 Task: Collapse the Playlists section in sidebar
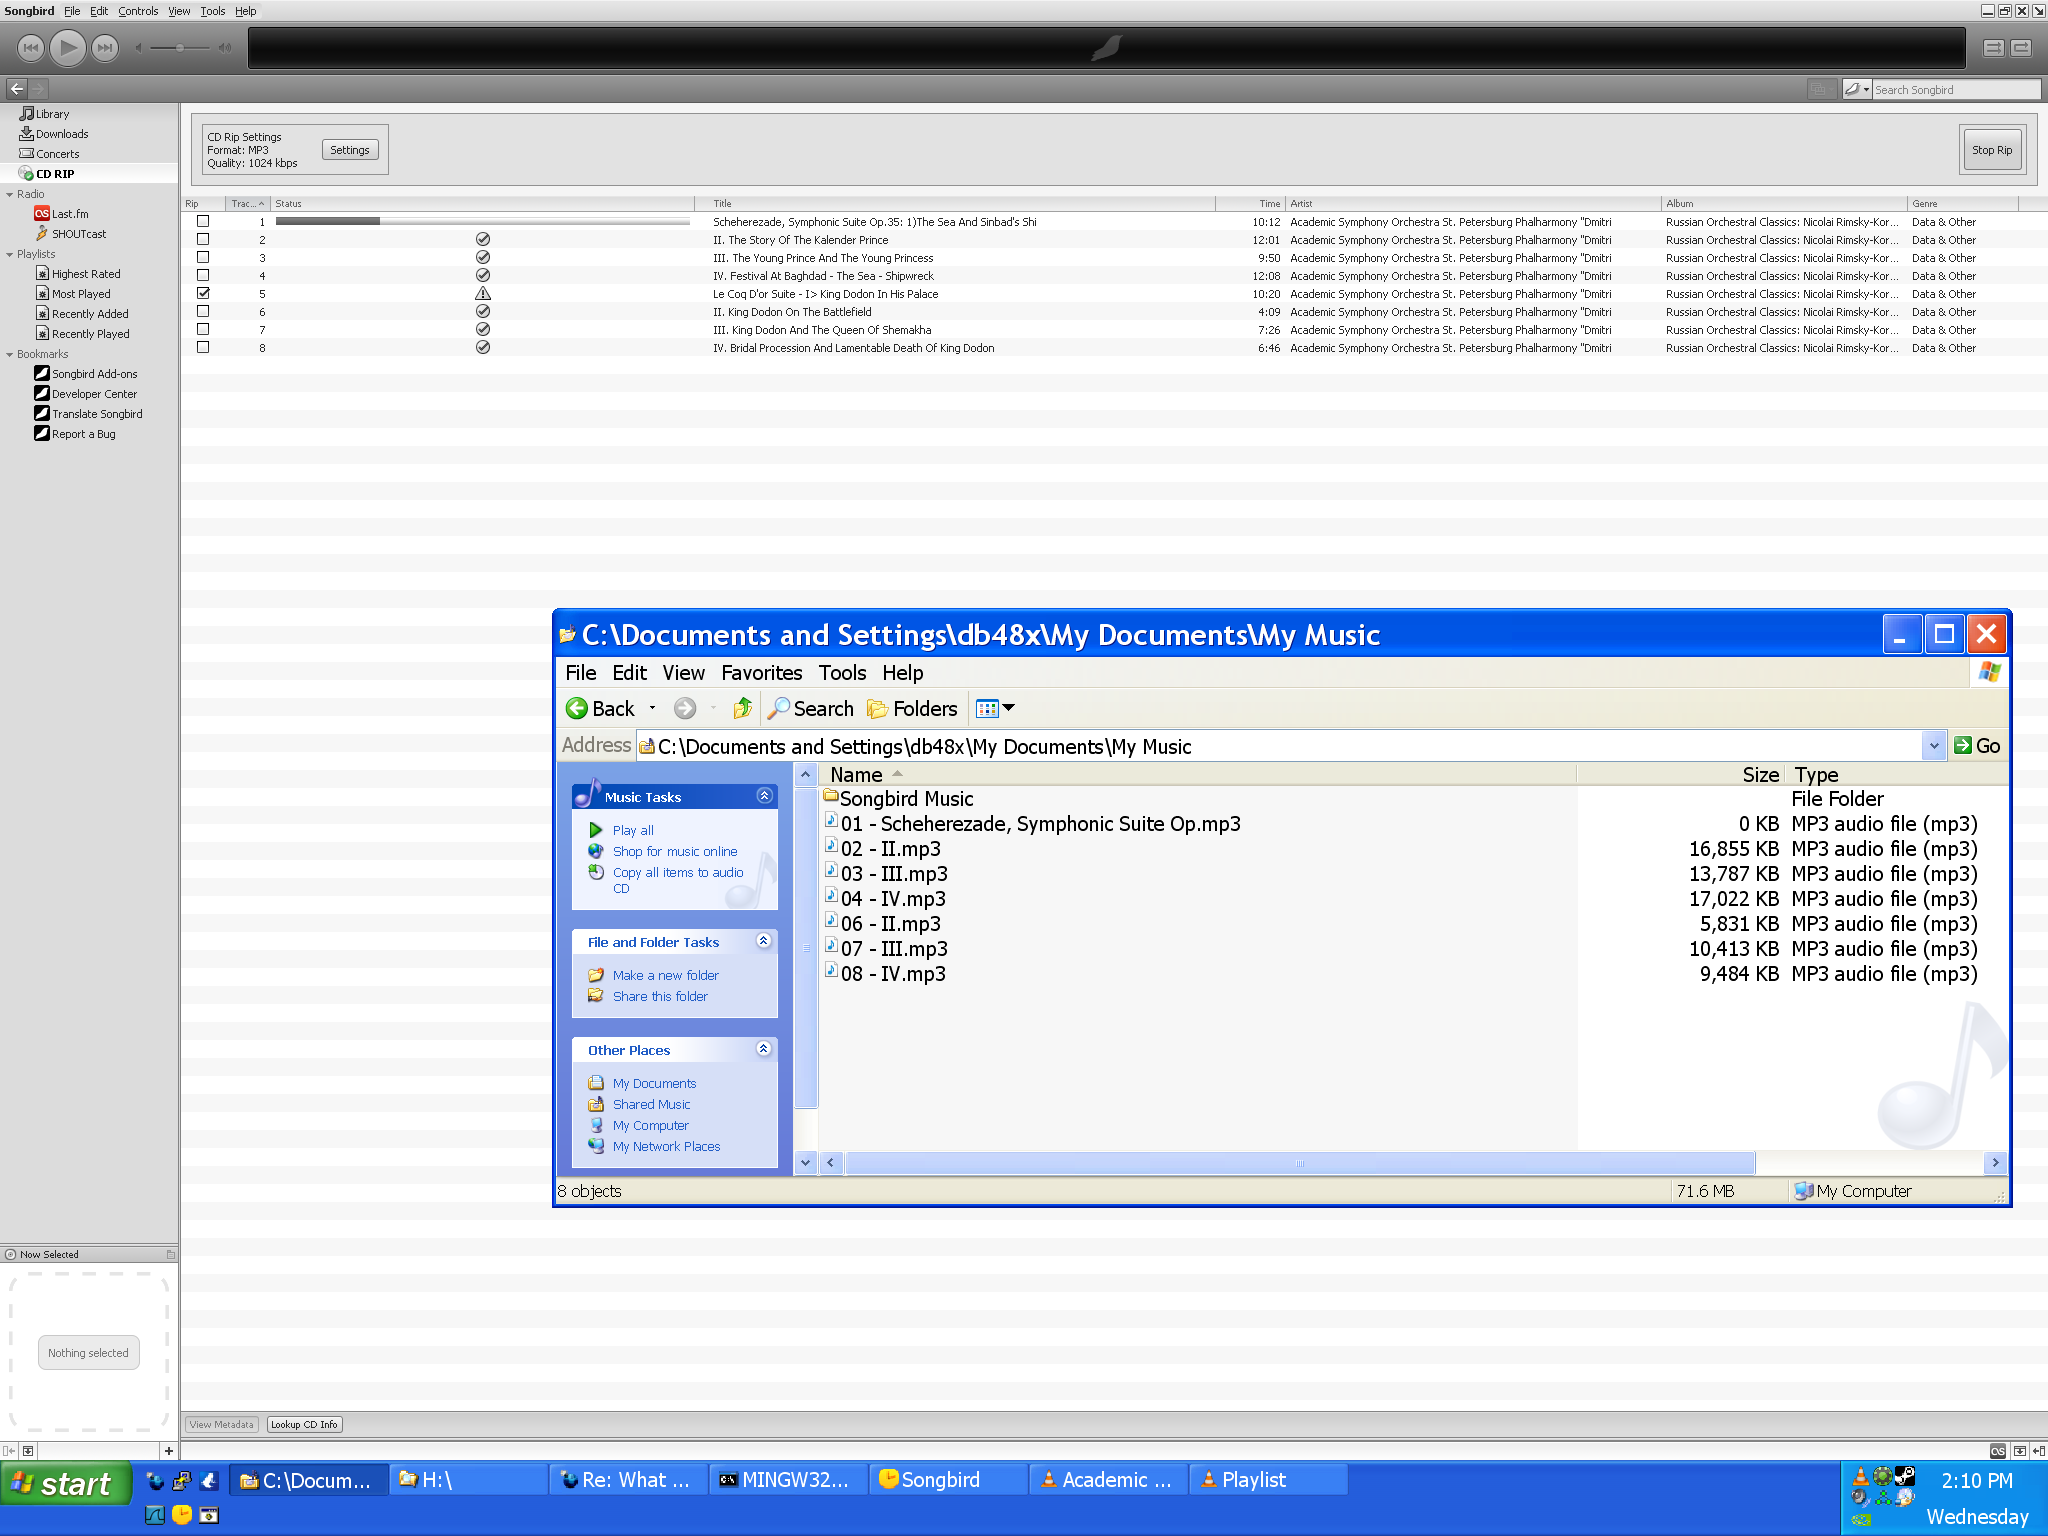(10, 255)
